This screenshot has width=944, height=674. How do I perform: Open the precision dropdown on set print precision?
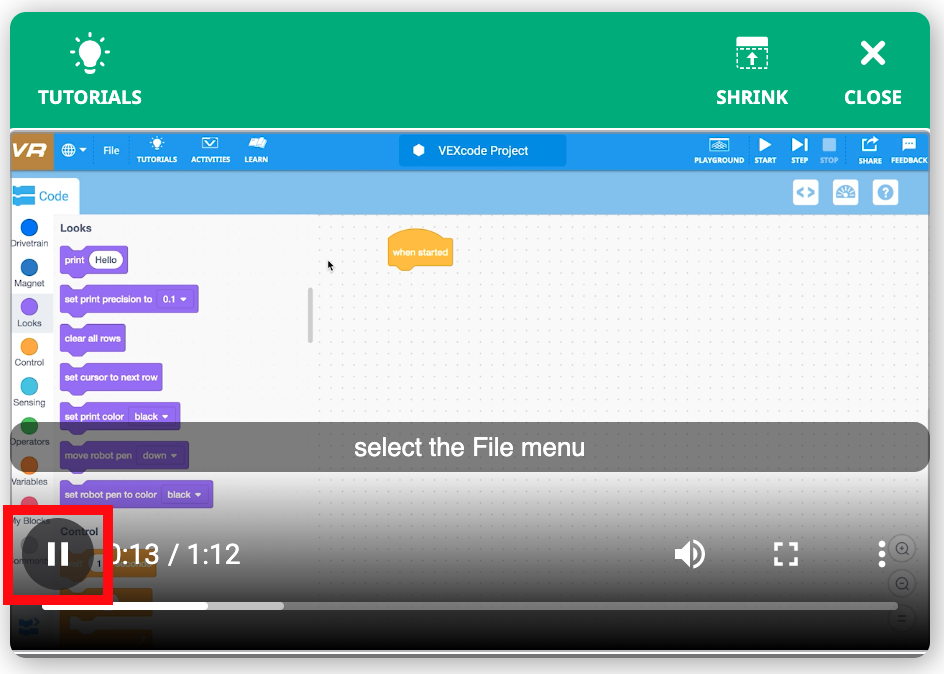(x=177, y=298)
